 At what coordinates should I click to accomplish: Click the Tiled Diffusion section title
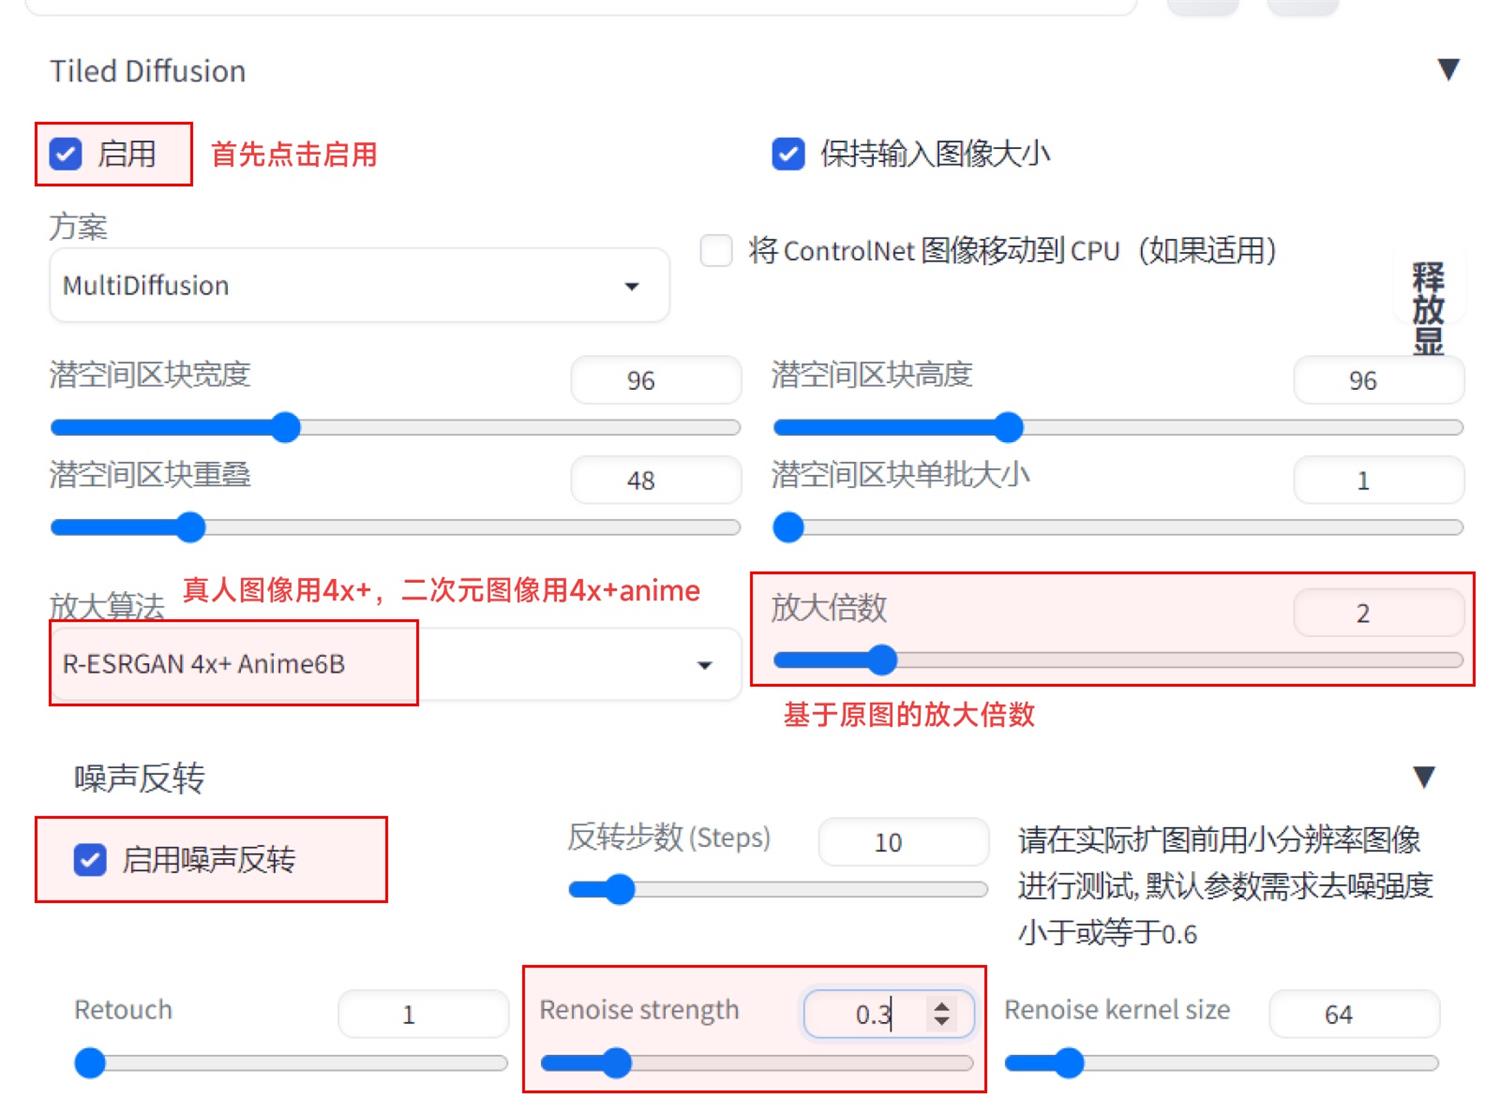[148, 71]
